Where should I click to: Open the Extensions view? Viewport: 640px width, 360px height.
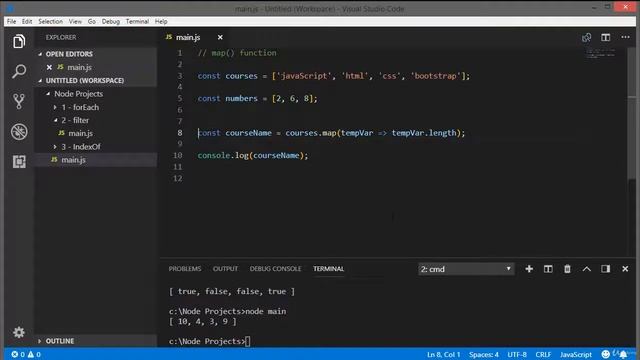19,162
